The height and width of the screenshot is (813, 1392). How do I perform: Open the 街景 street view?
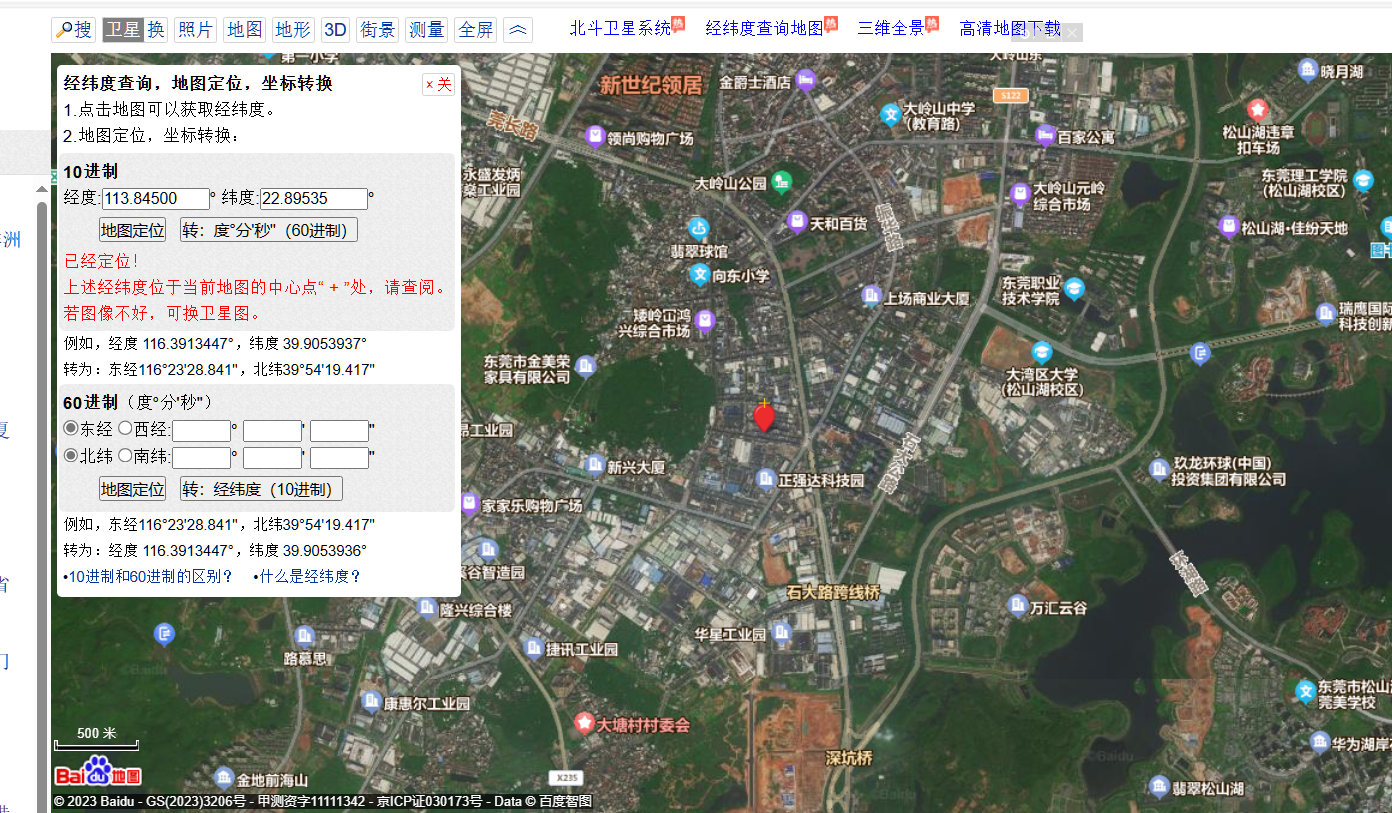377,30
